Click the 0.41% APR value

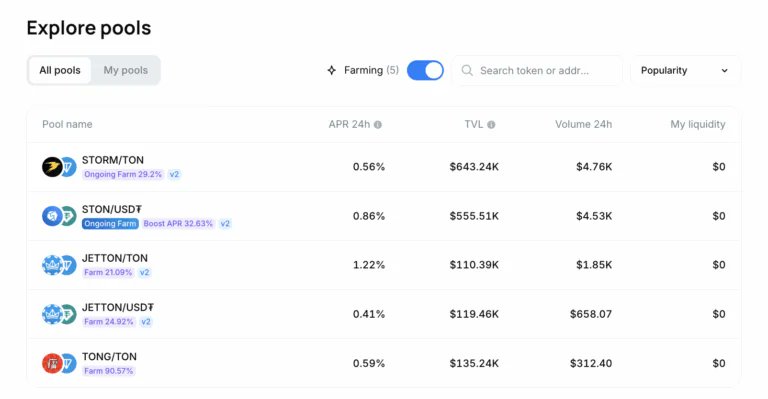pos(369,314)
